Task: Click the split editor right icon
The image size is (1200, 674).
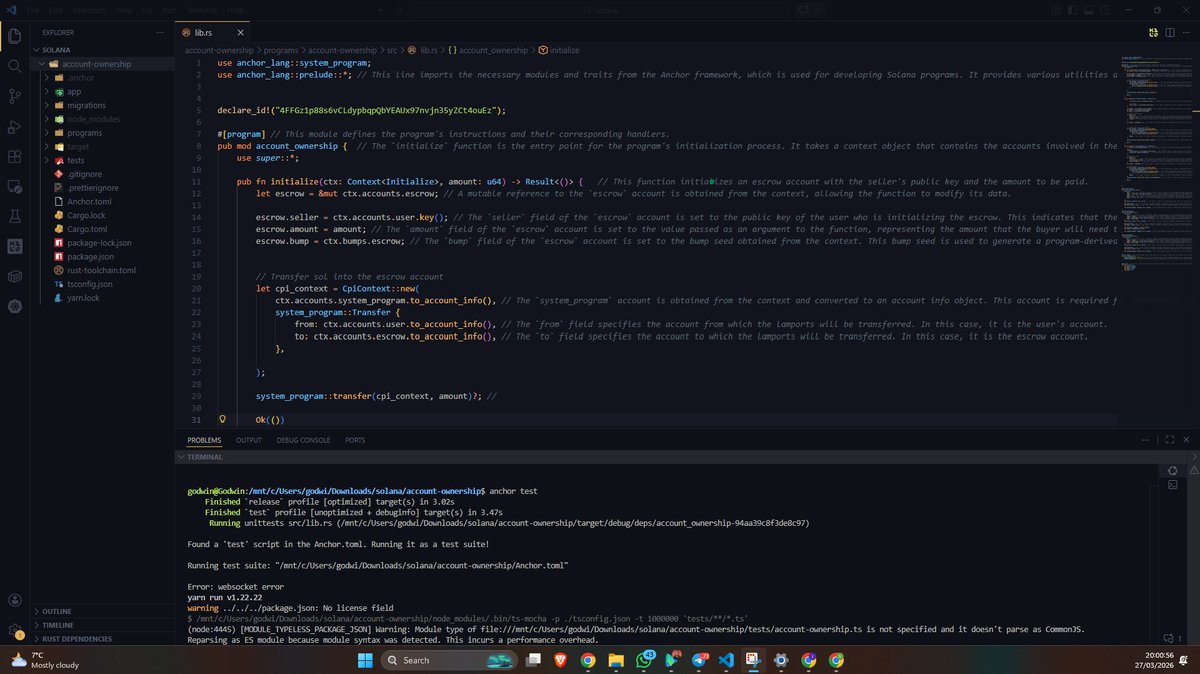Action: click(x=1169, y=32)
